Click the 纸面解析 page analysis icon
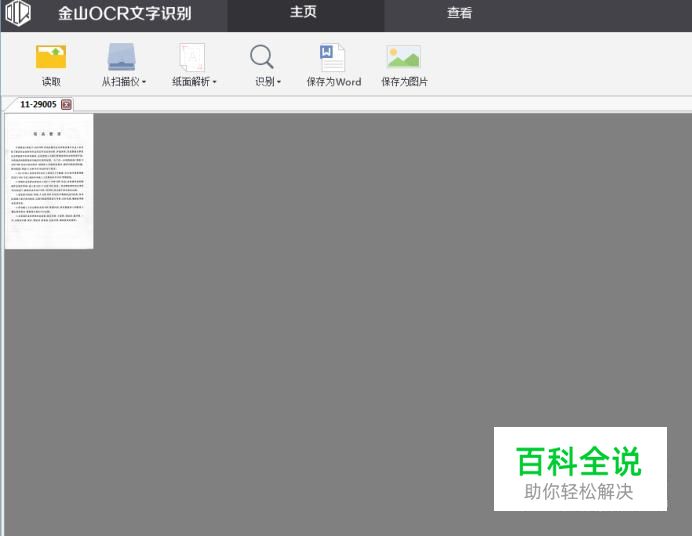 [x=192, y=57]
